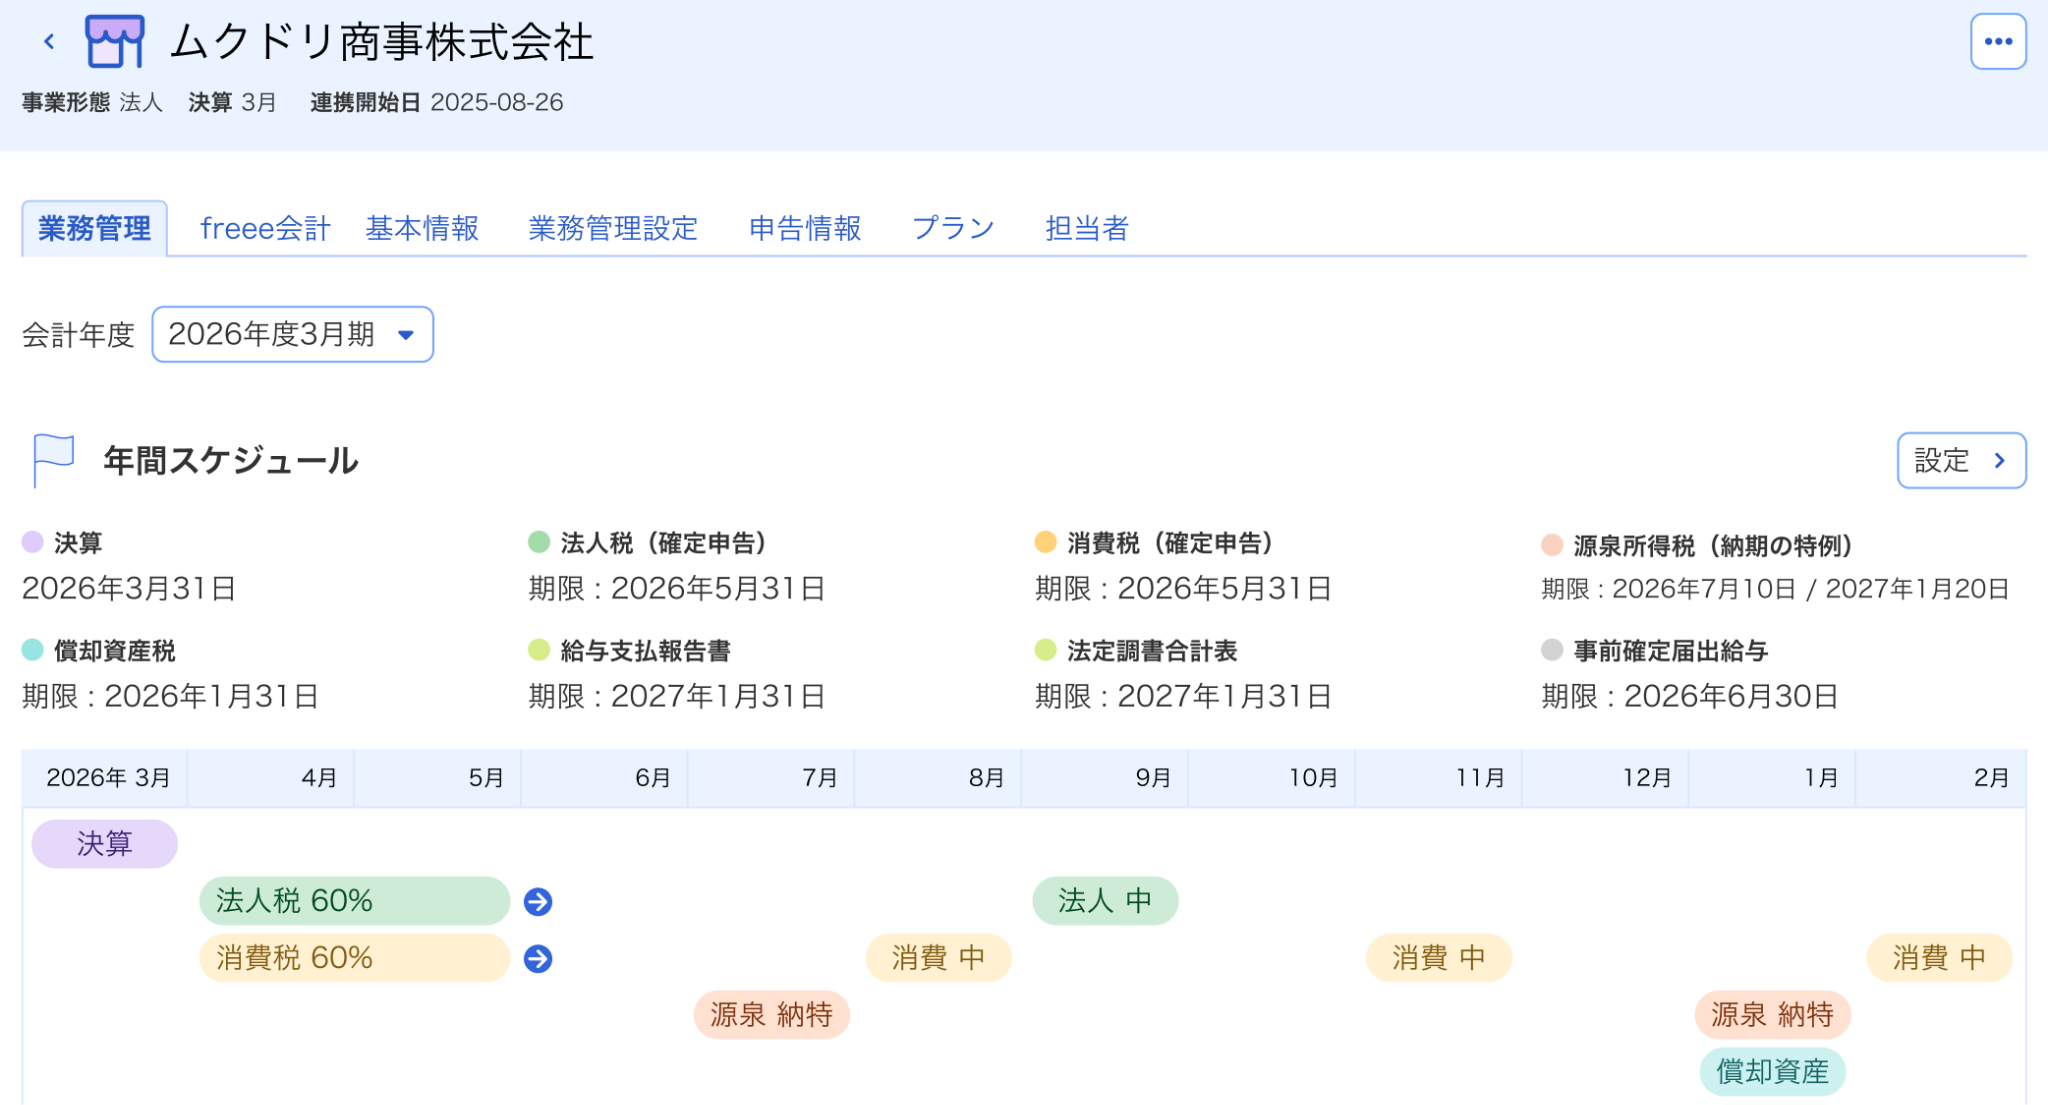Switch to the 基本情報 tab
This screenshot has width=2048, height=1105.
[x=422, y=228]
